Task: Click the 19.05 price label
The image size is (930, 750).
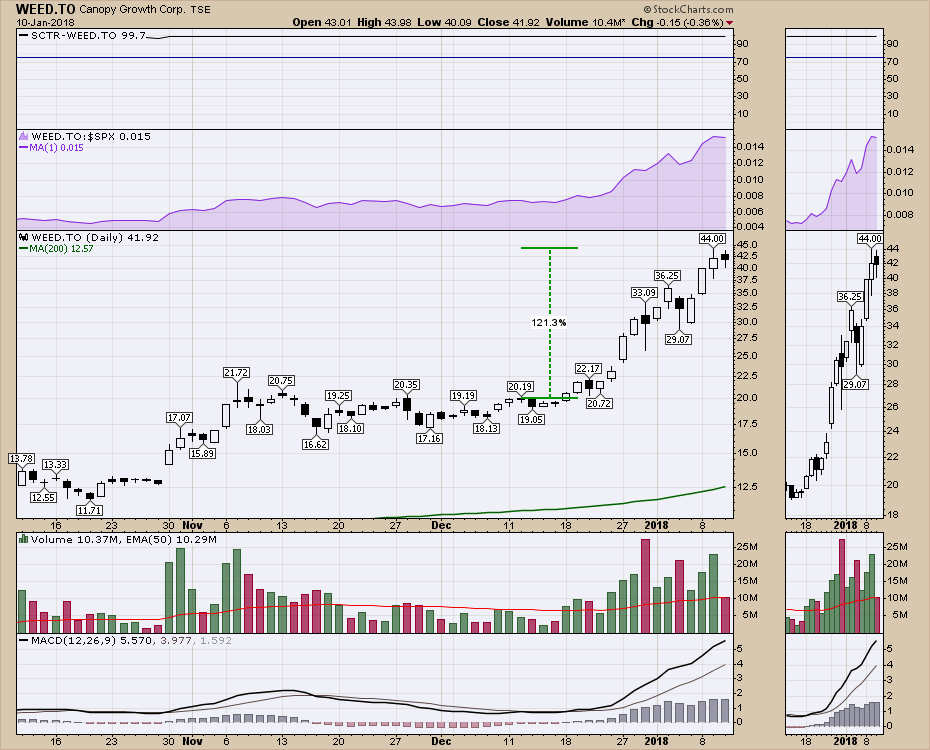Action: (x=531, y=419)
